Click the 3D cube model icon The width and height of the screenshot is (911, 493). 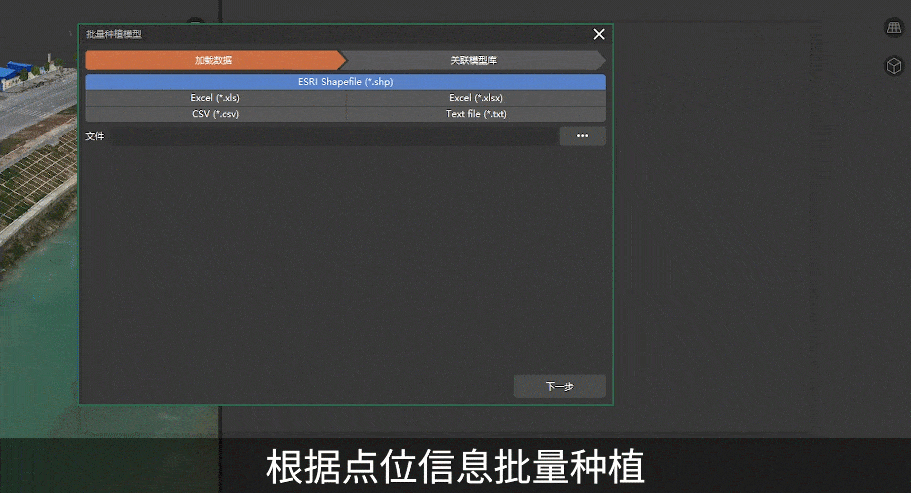point(893,66)
